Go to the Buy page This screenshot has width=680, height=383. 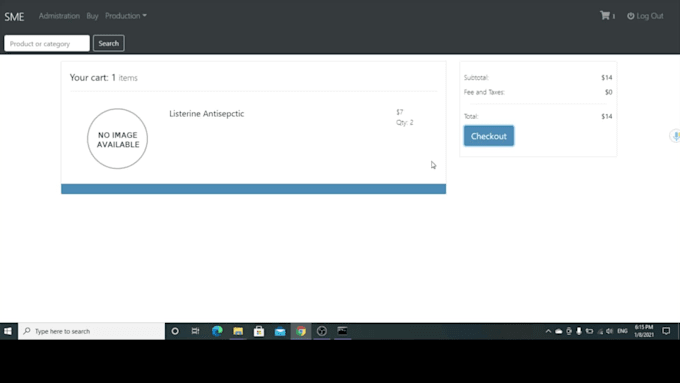point(92,16)
